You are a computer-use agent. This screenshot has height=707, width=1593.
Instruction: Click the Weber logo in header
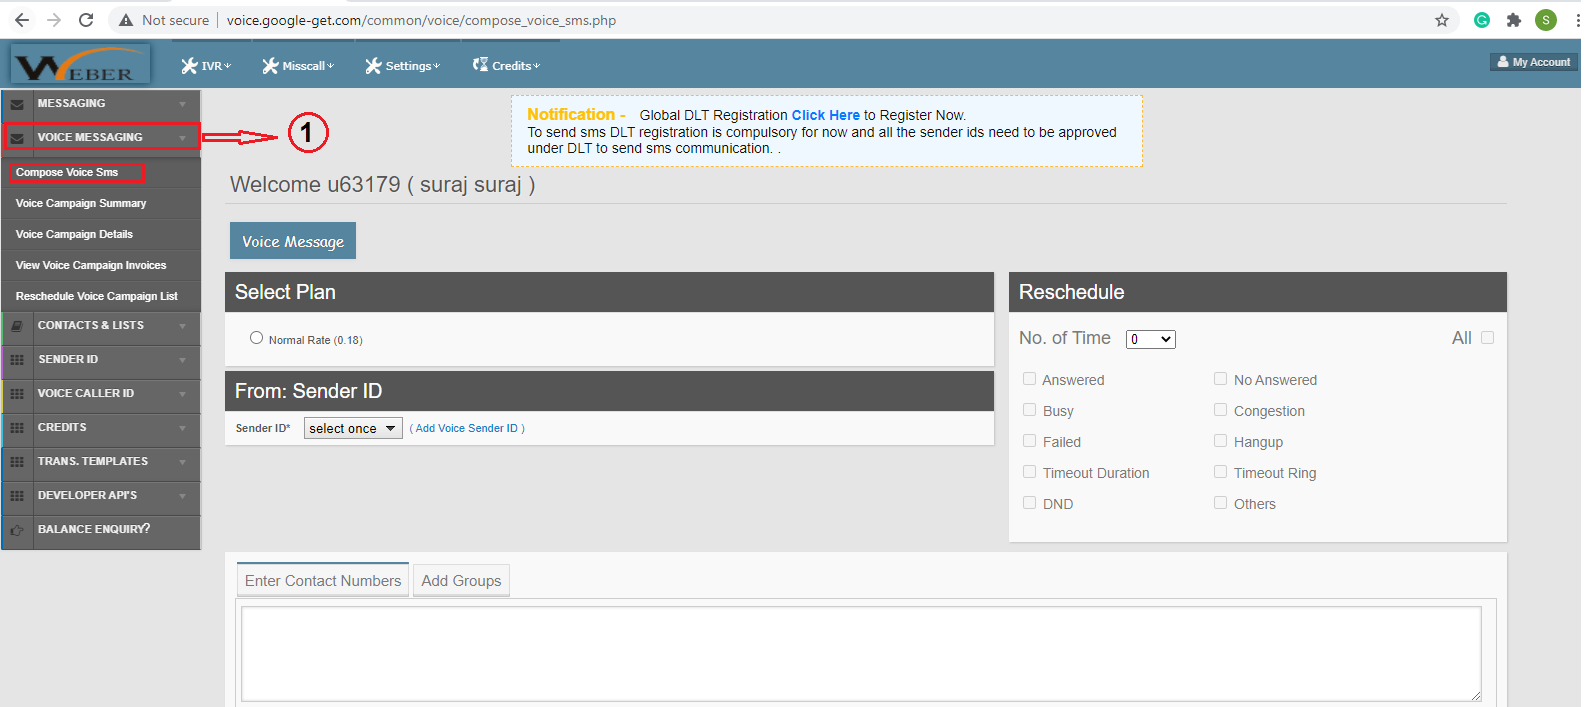point(80,66)
